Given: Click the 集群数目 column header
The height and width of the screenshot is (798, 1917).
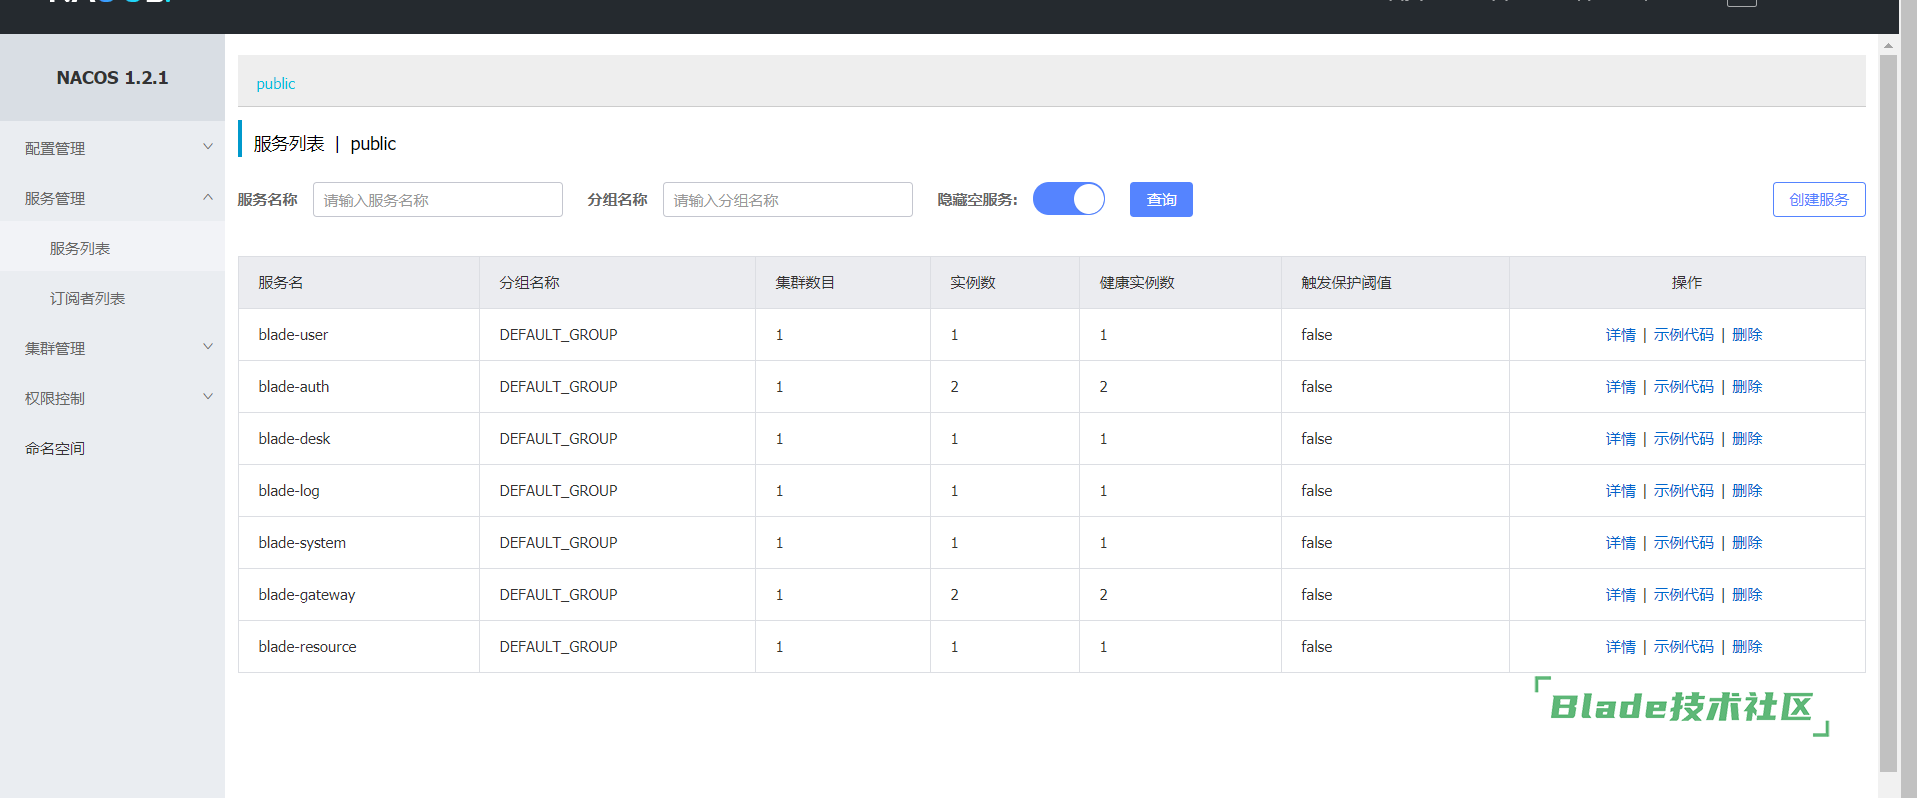Looking at the screenshot, I should (x=843, y=283).
